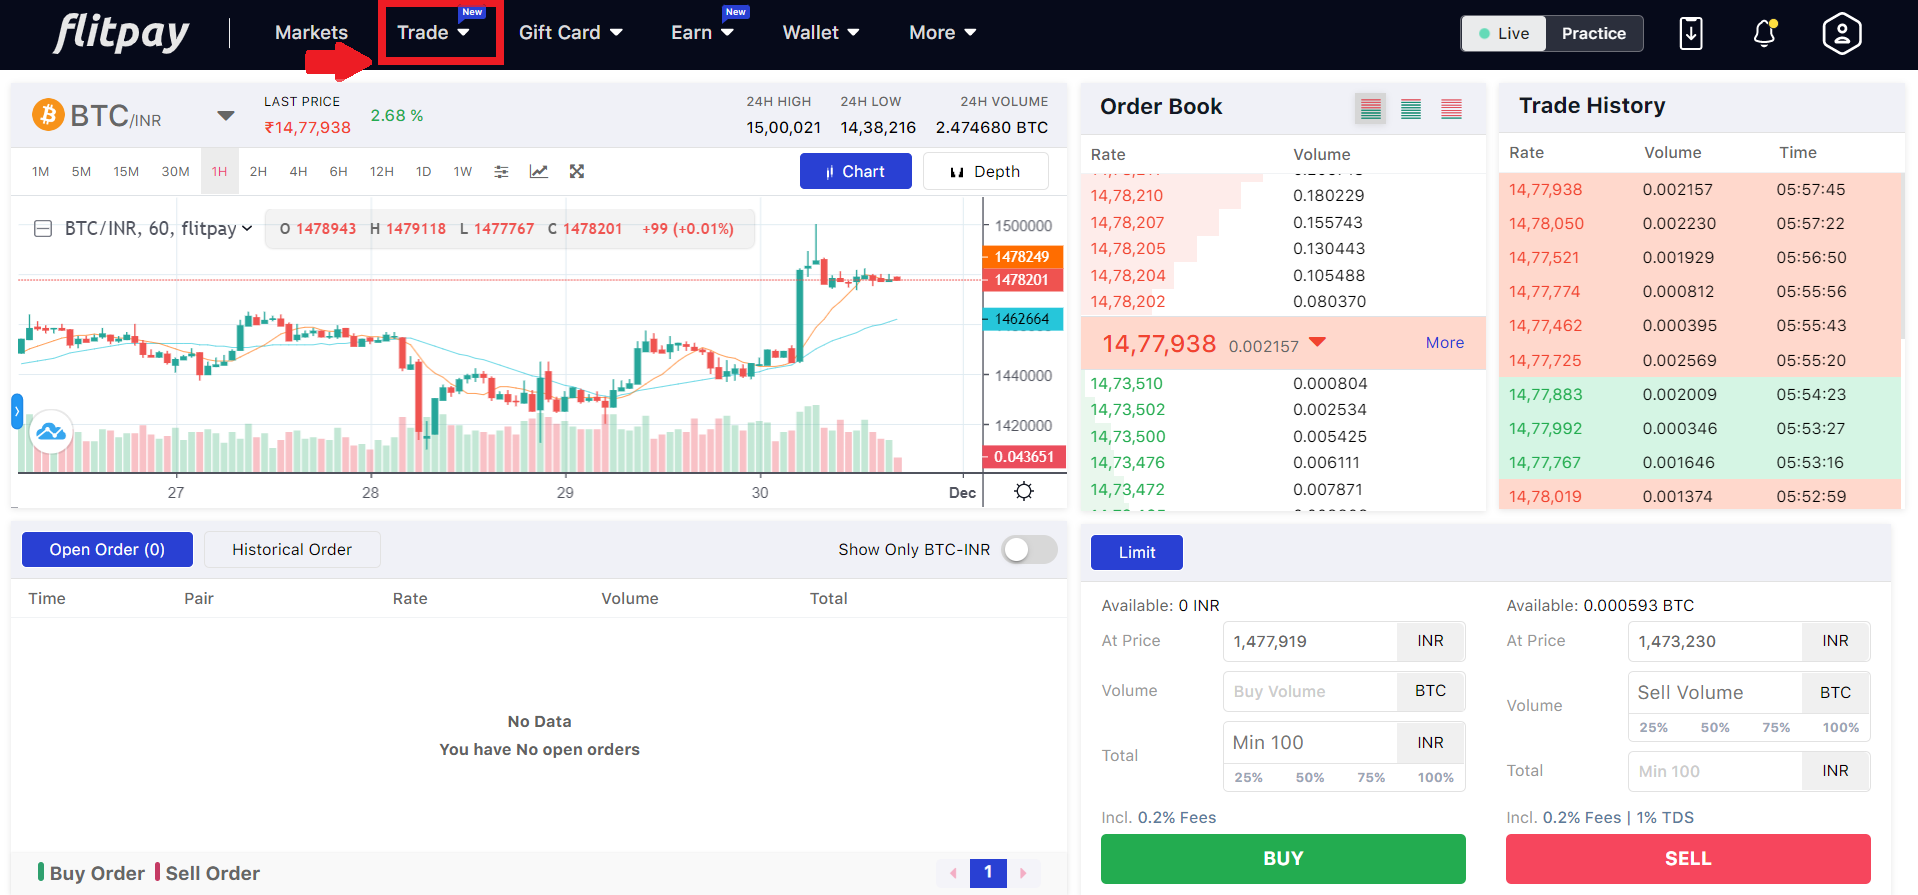This screenshot has height=895, width=1918.
Task: Select 1H timeframe
Action: click(x=220, y=172)
